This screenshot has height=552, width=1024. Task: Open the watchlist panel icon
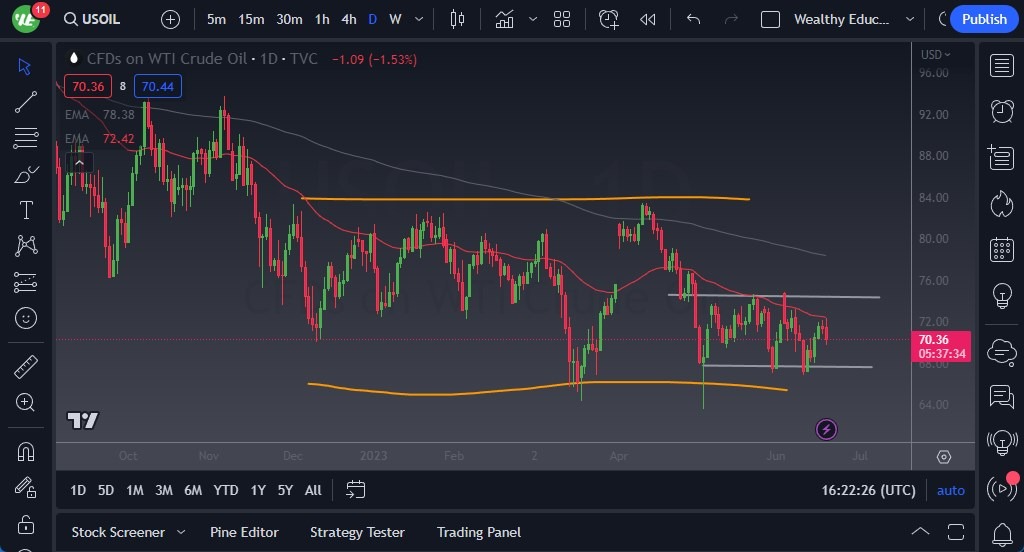pyautogui.click(x=1001, y=66)
